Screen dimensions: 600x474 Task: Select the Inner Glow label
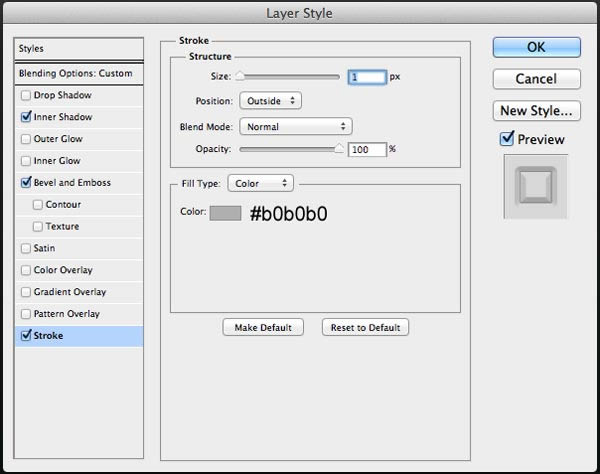tap(57, 161)
